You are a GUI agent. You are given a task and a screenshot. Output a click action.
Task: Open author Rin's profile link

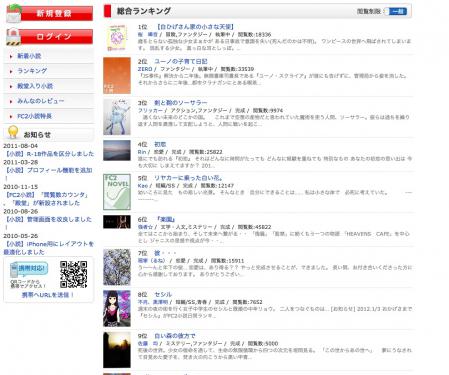click(x=142, y=152)
